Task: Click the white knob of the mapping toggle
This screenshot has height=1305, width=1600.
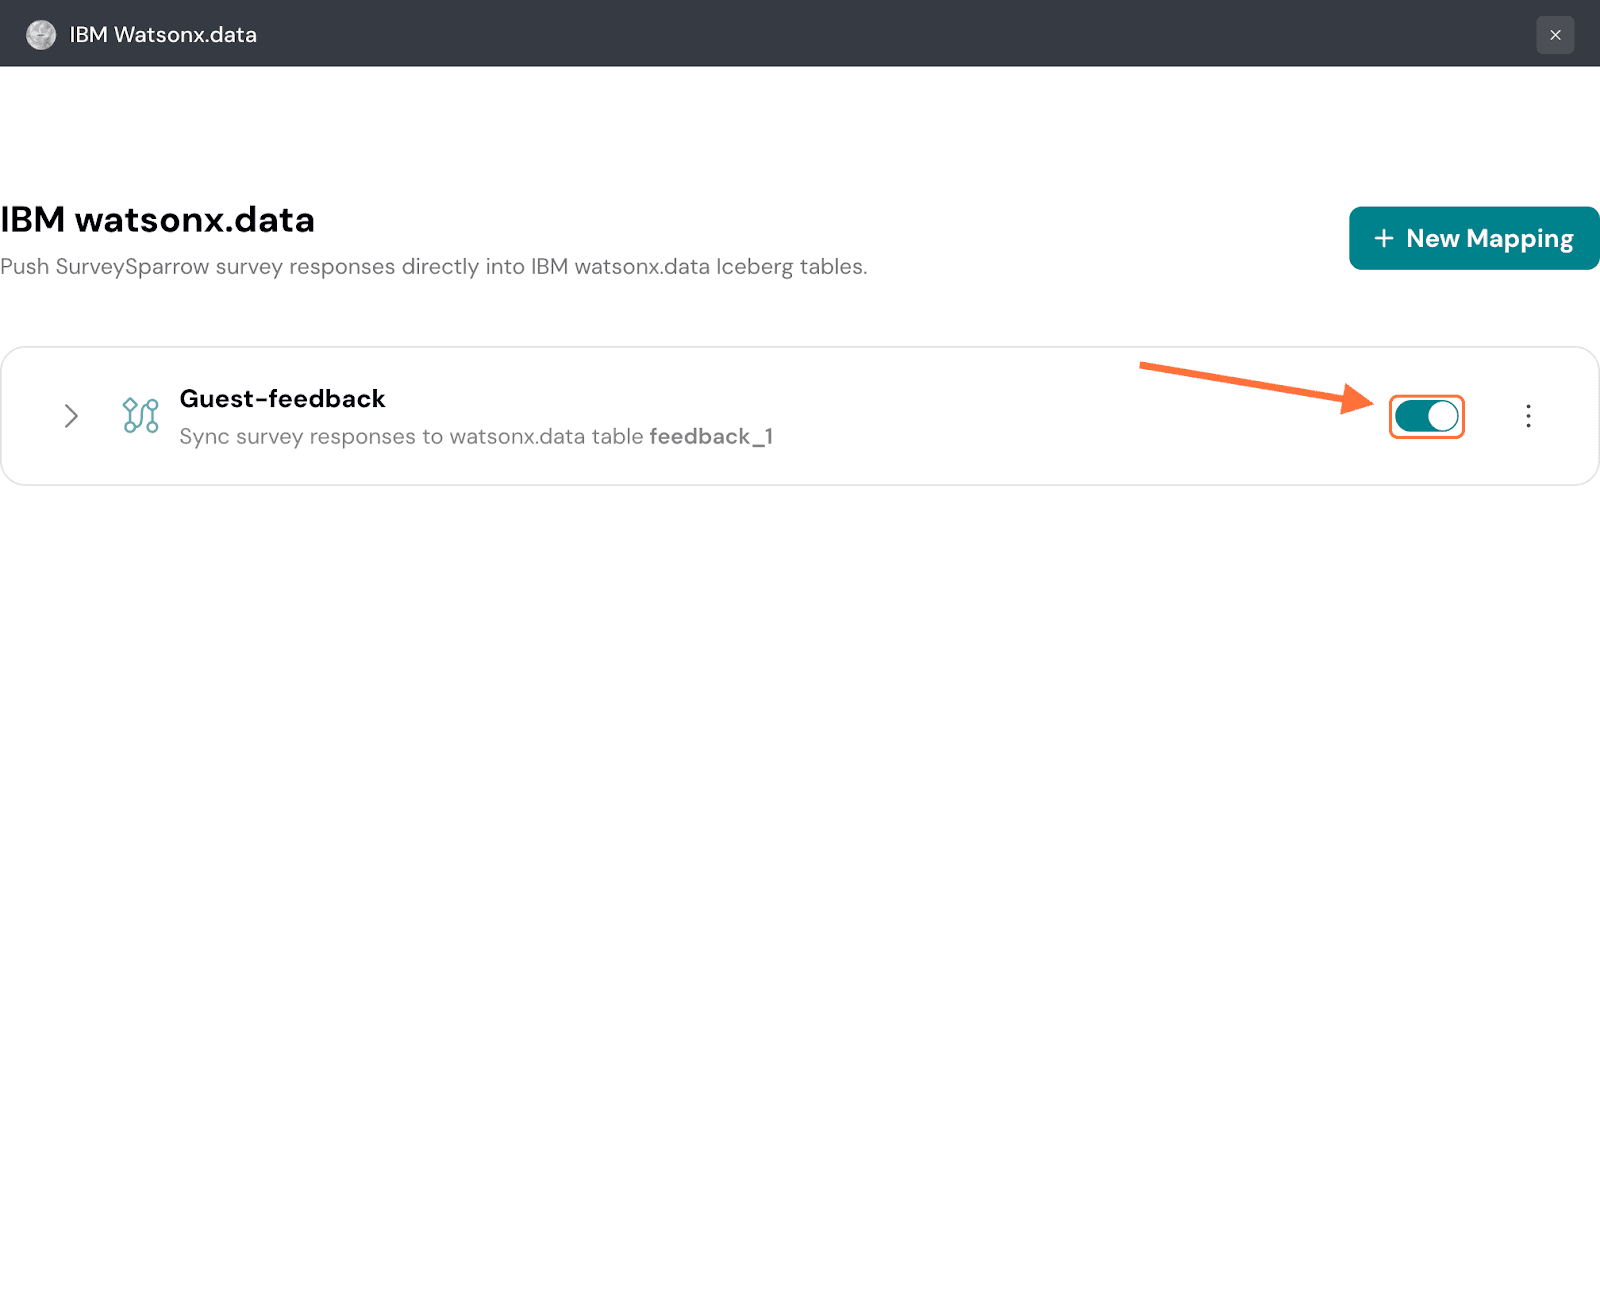Action: [x=1442, y=416]
